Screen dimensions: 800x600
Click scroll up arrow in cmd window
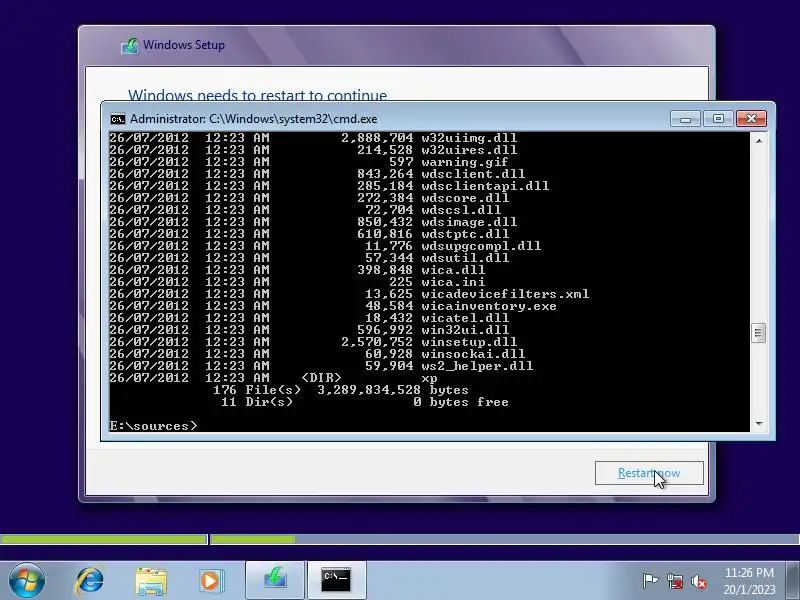759,140
